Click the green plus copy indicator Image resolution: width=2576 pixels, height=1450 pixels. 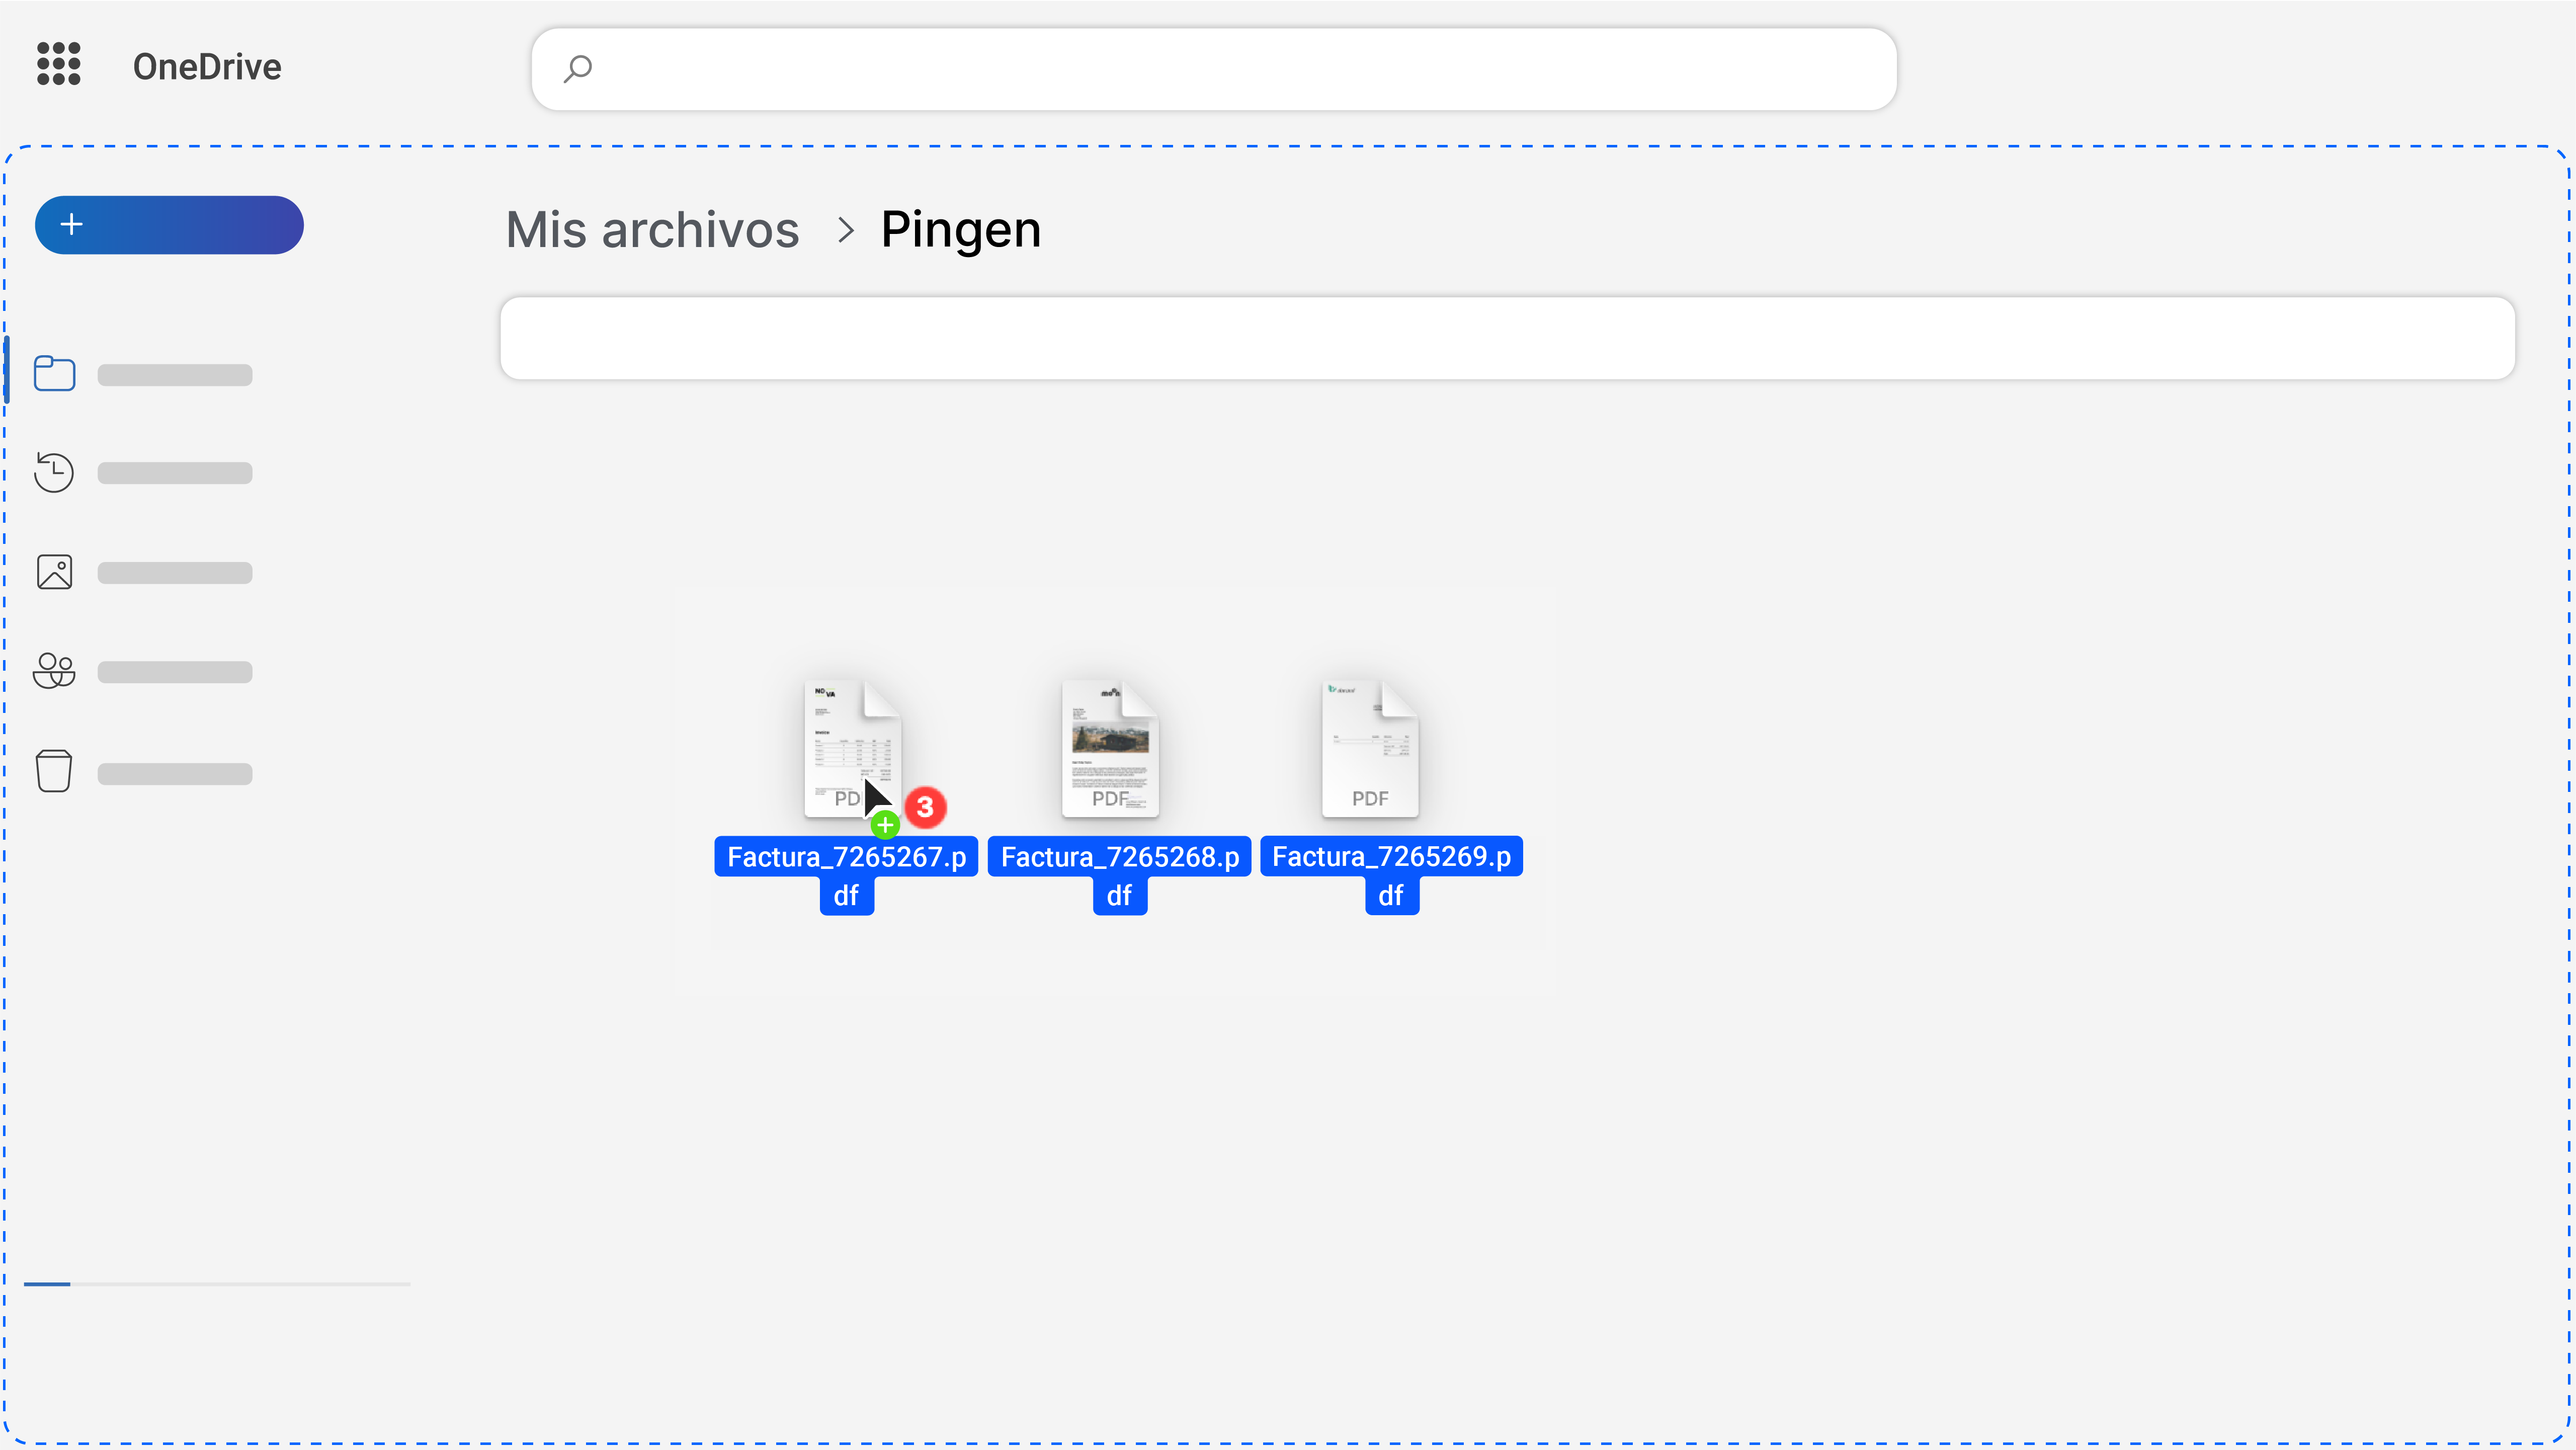[884, 825]
